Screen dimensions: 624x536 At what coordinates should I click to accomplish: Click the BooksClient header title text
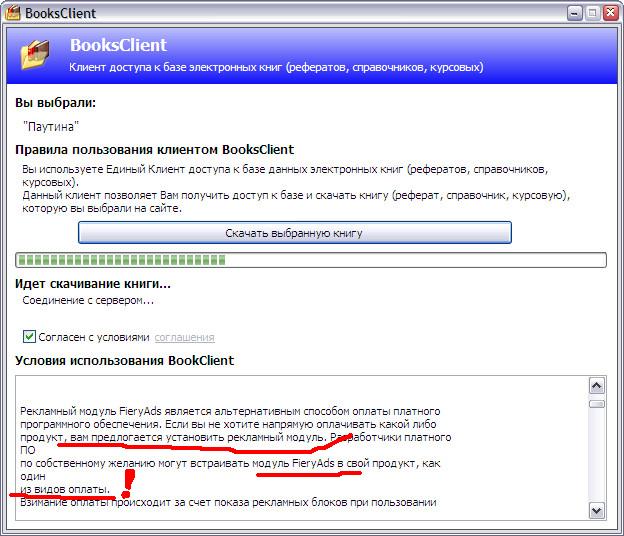[118, 45]
